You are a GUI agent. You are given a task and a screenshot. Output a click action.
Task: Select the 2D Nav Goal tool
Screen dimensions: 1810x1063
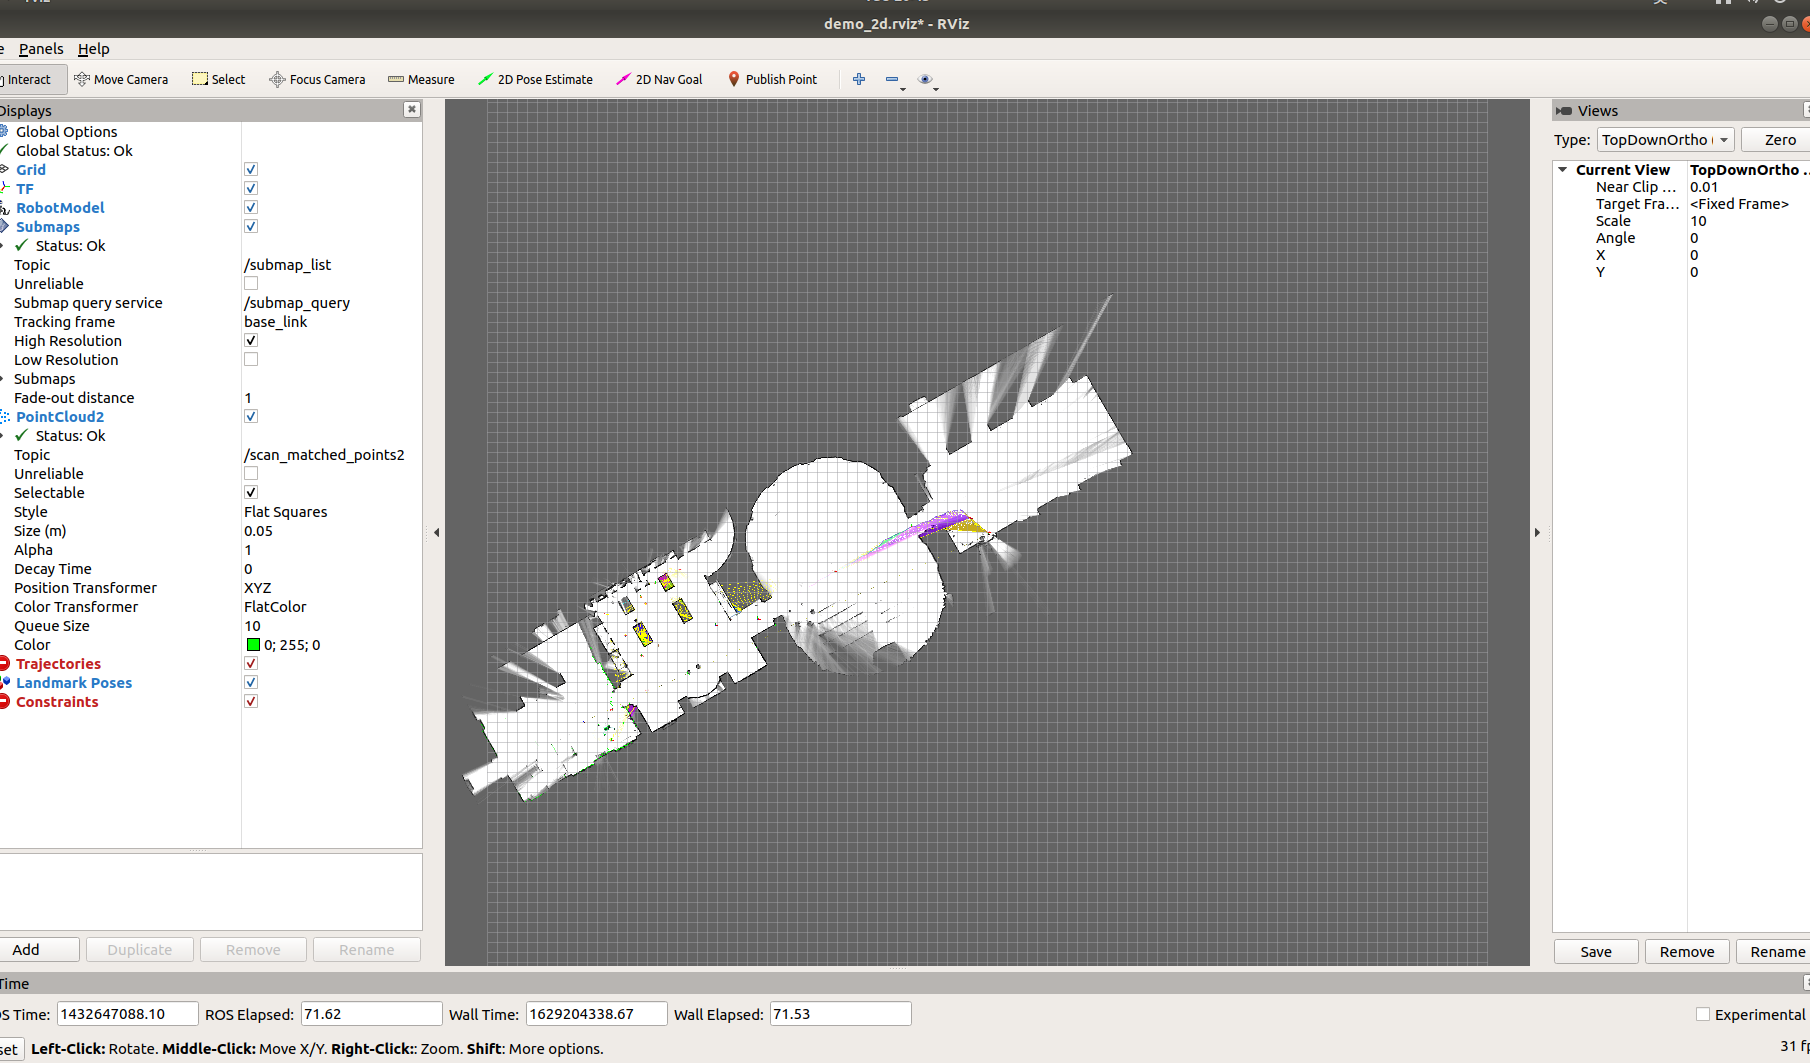659,79
